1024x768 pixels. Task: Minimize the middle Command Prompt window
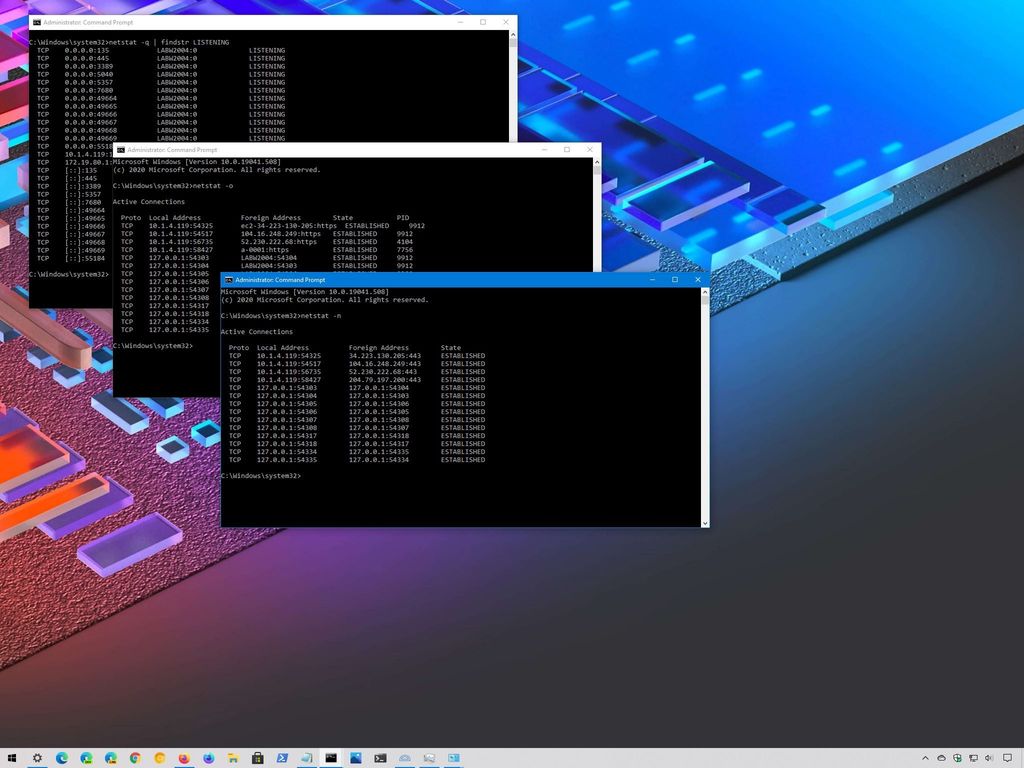tap(543, 149)
